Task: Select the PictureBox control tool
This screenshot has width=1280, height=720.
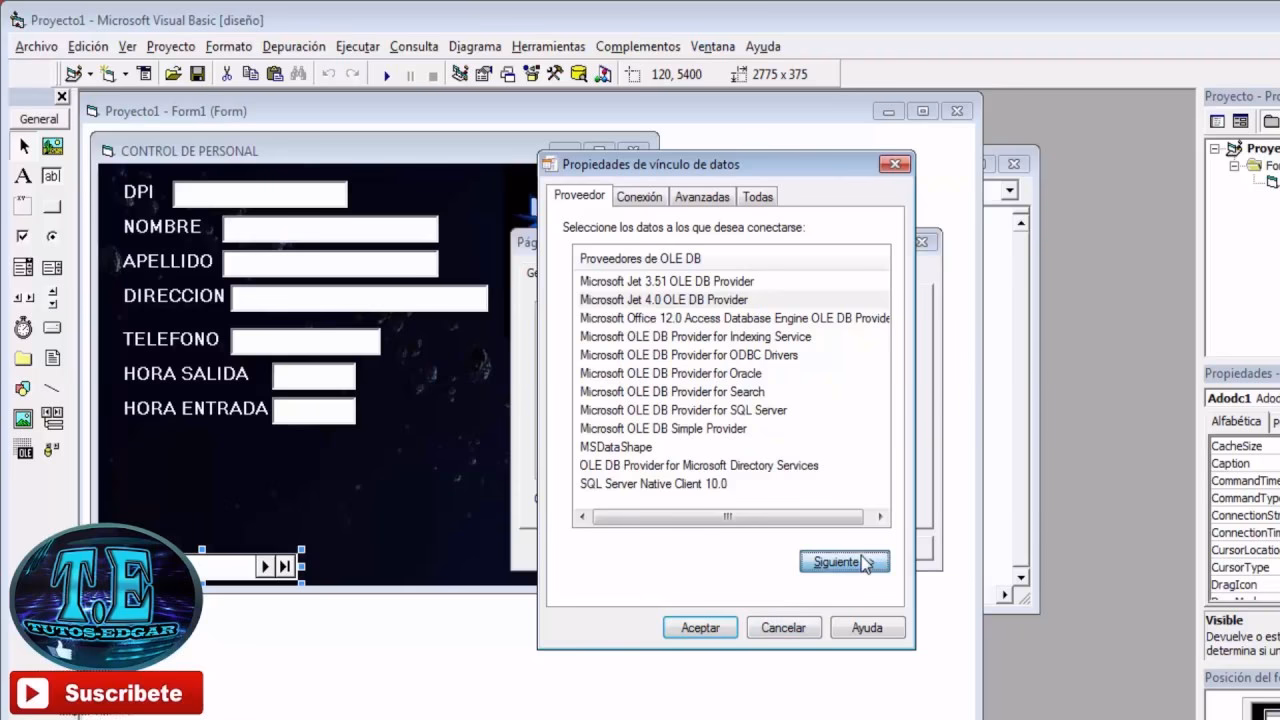Action: point(52,147)
